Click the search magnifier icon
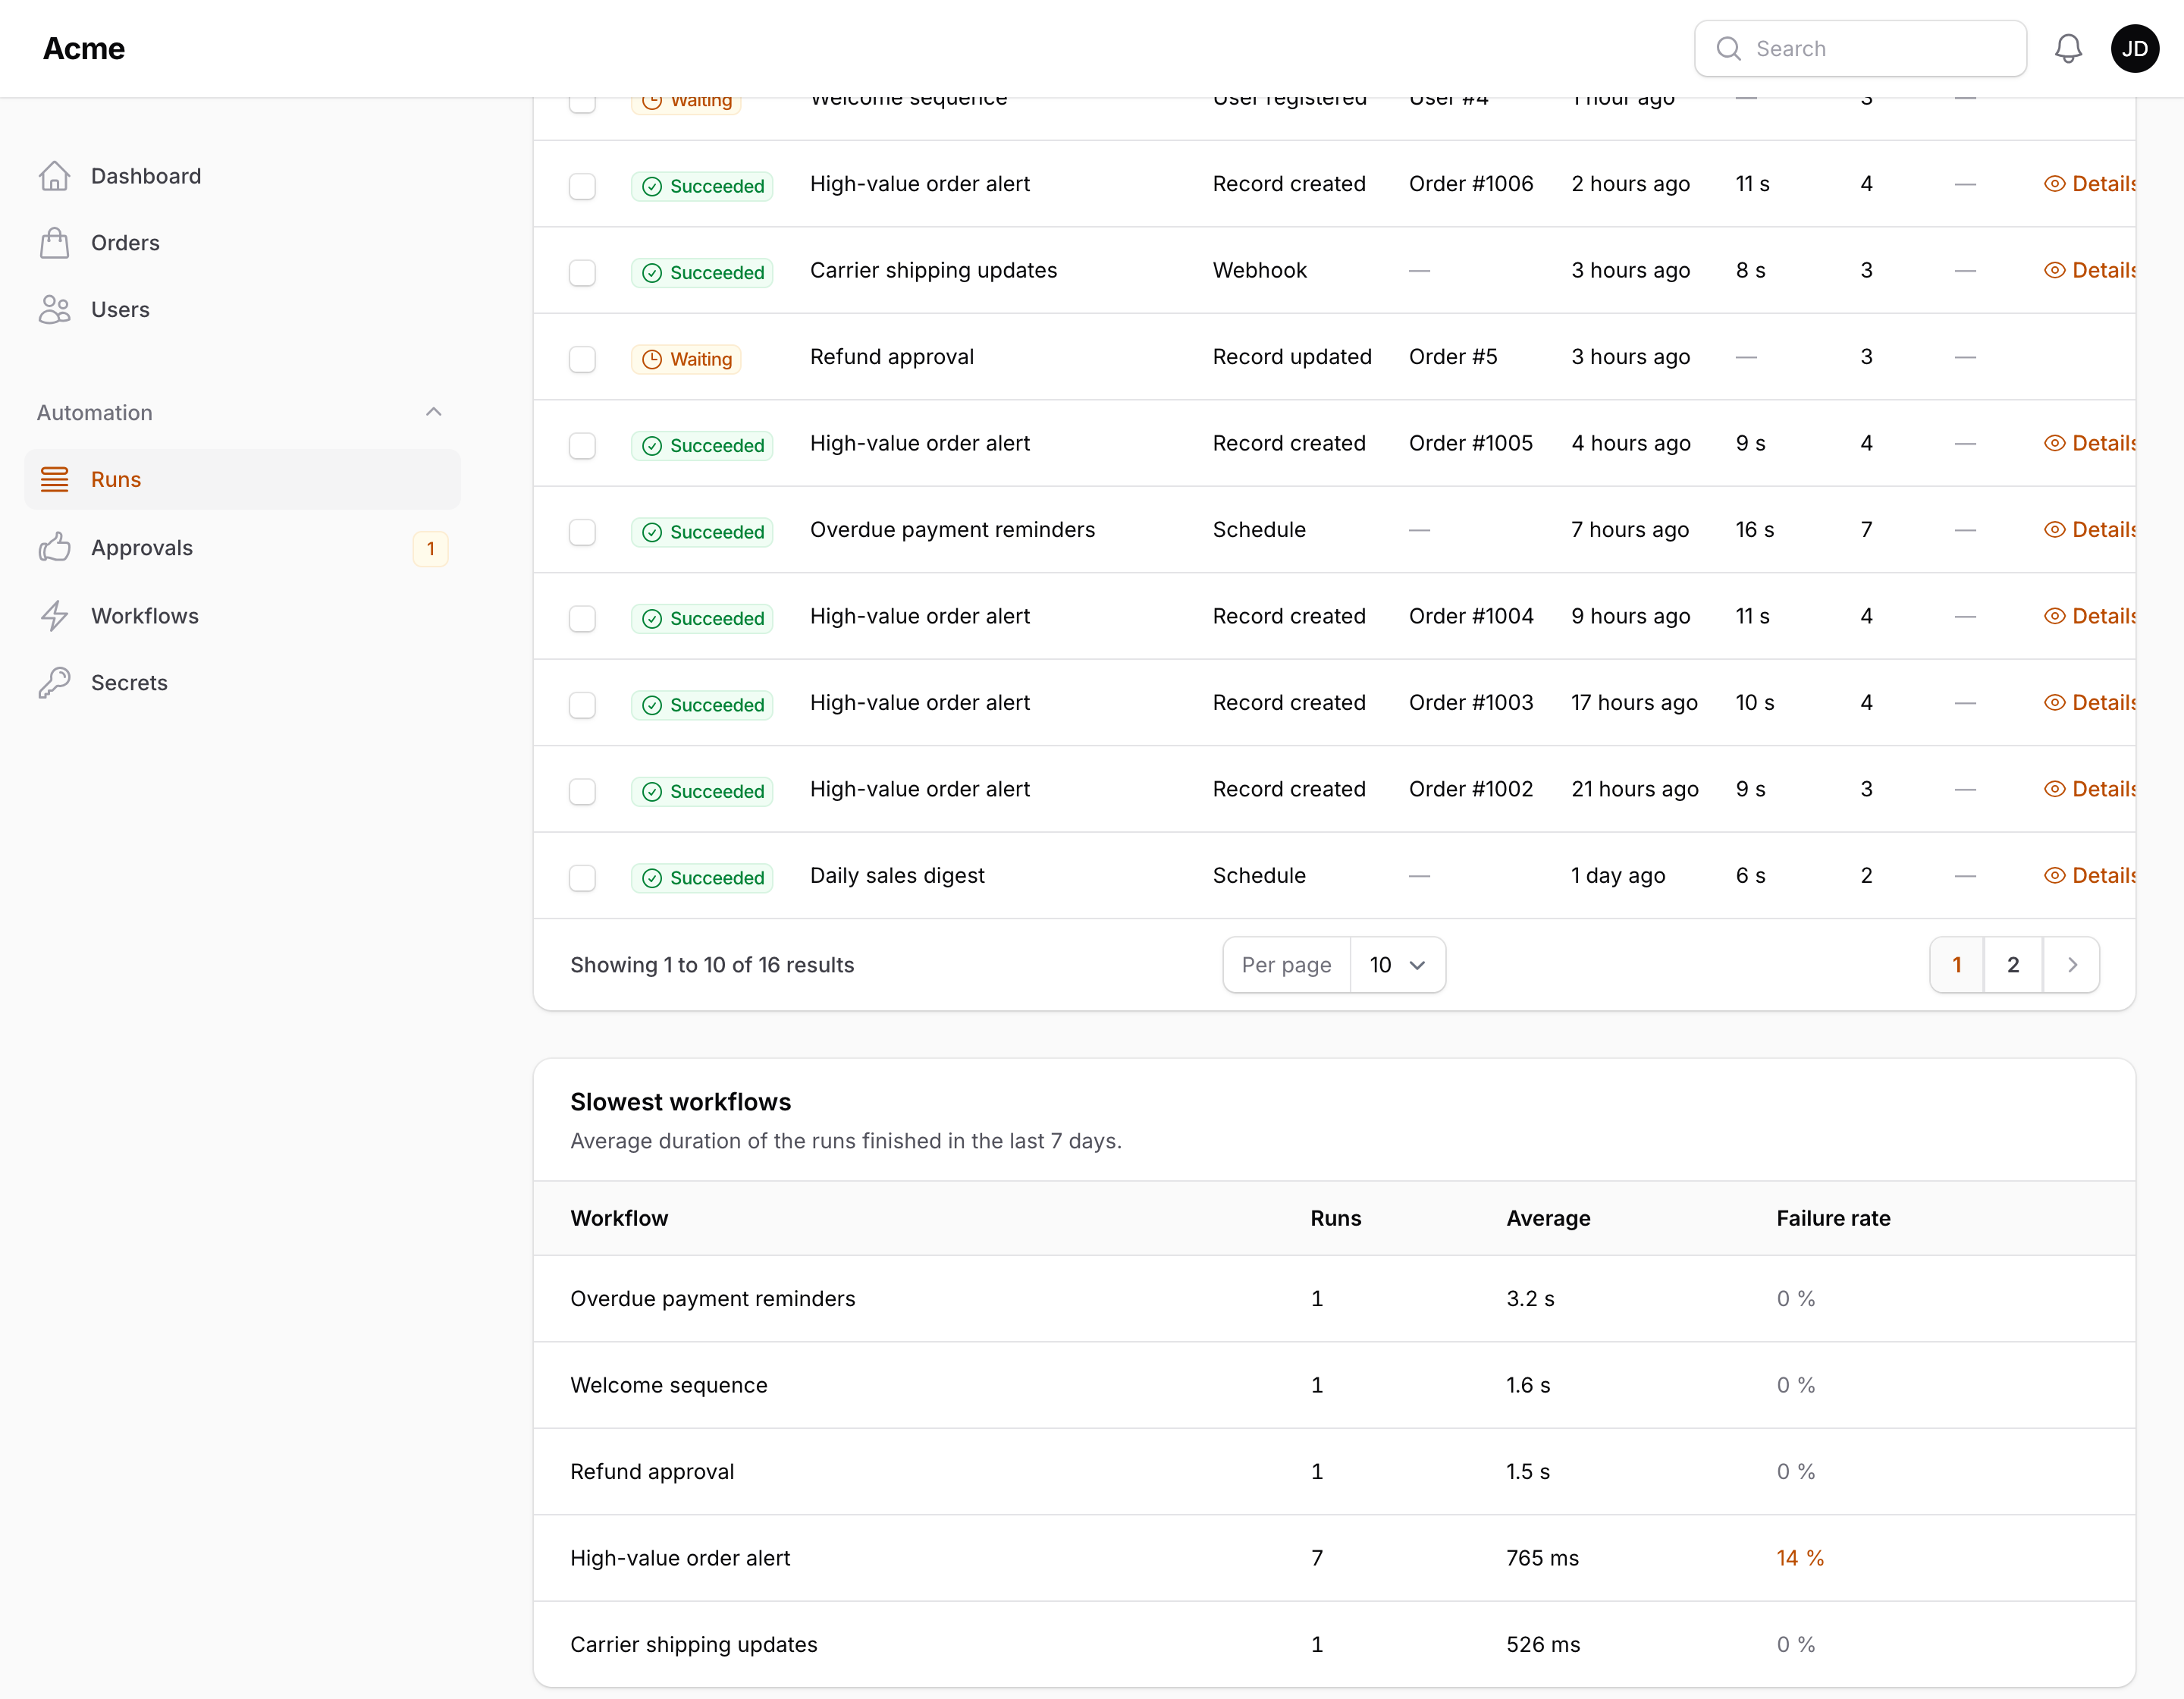Viewport: 2184px width, 1699px height. pos(1729,49)
